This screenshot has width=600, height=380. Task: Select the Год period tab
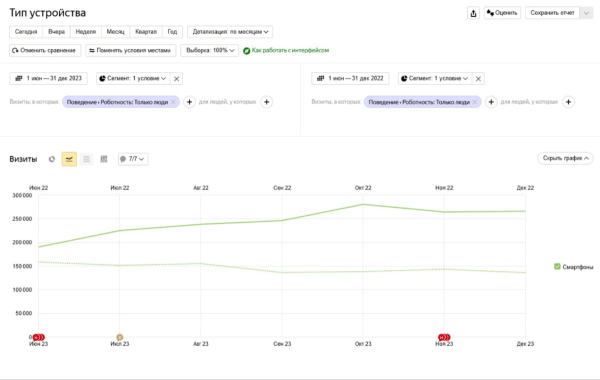(x=172, y=32)
